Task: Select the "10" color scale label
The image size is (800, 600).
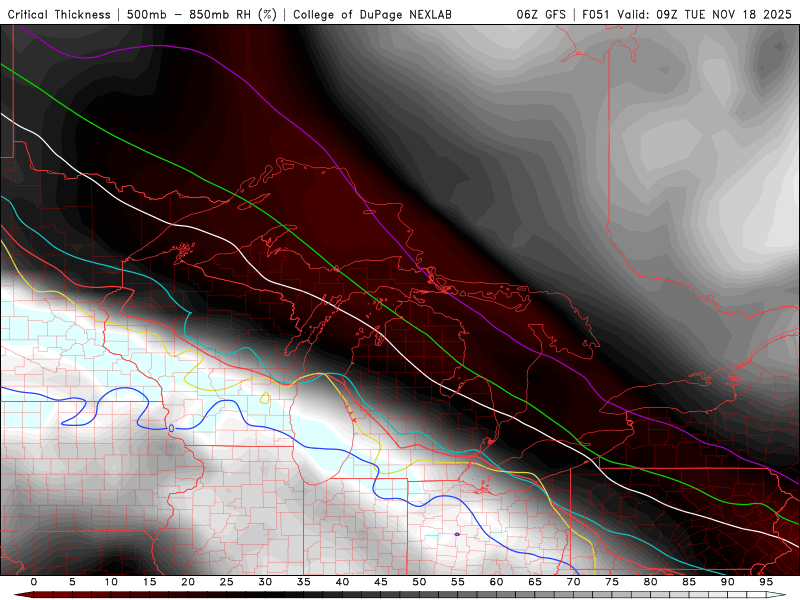Action: pyautogui.click(x=111, y=582)
